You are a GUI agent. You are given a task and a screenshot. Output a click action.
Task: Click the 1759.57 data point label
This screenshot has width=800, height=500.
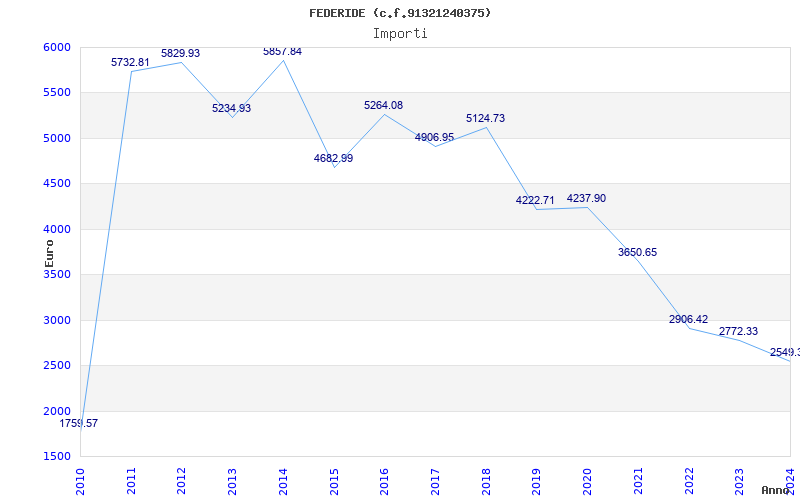pos(79,424)
